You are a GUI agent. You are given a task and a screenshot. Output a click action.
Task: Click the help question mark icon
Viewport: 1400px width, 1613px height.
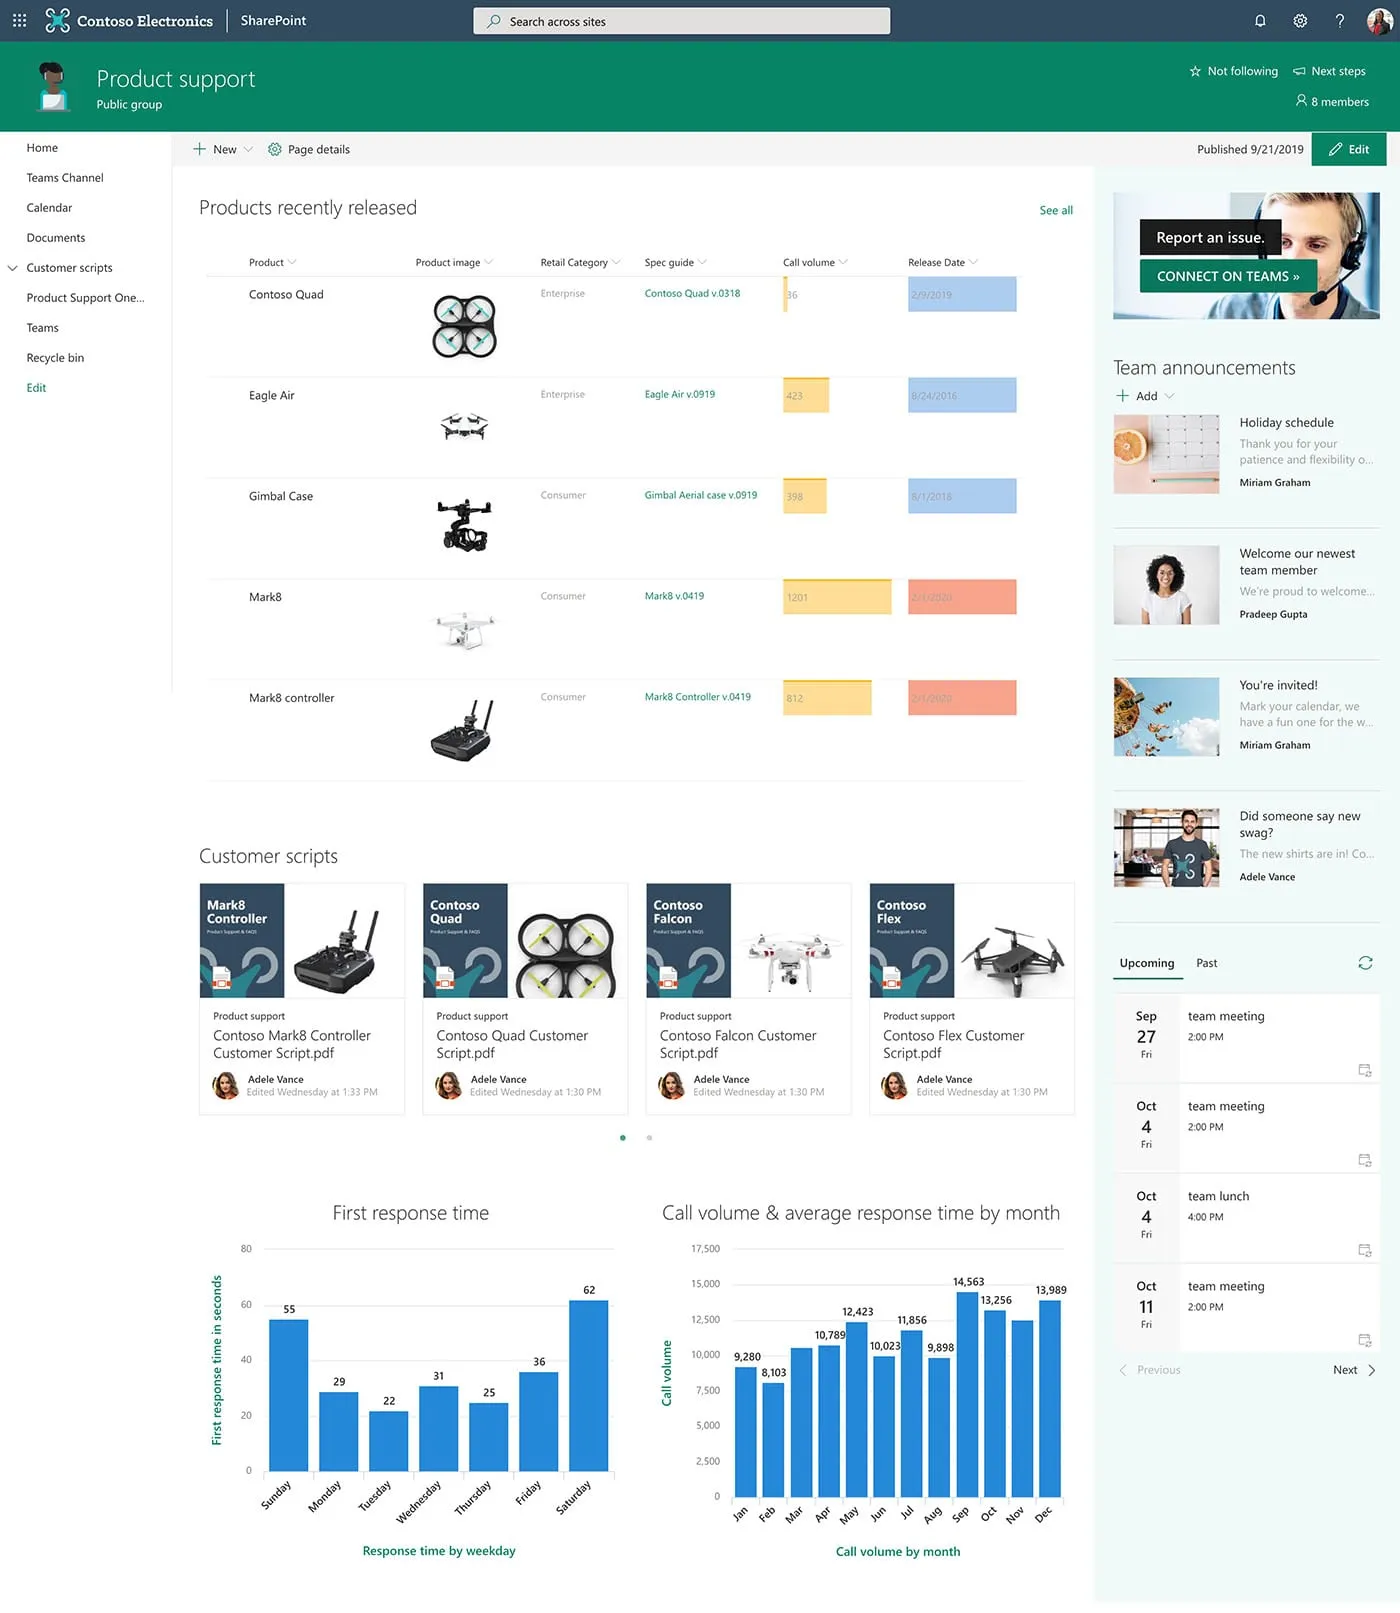click(1340, 20)
